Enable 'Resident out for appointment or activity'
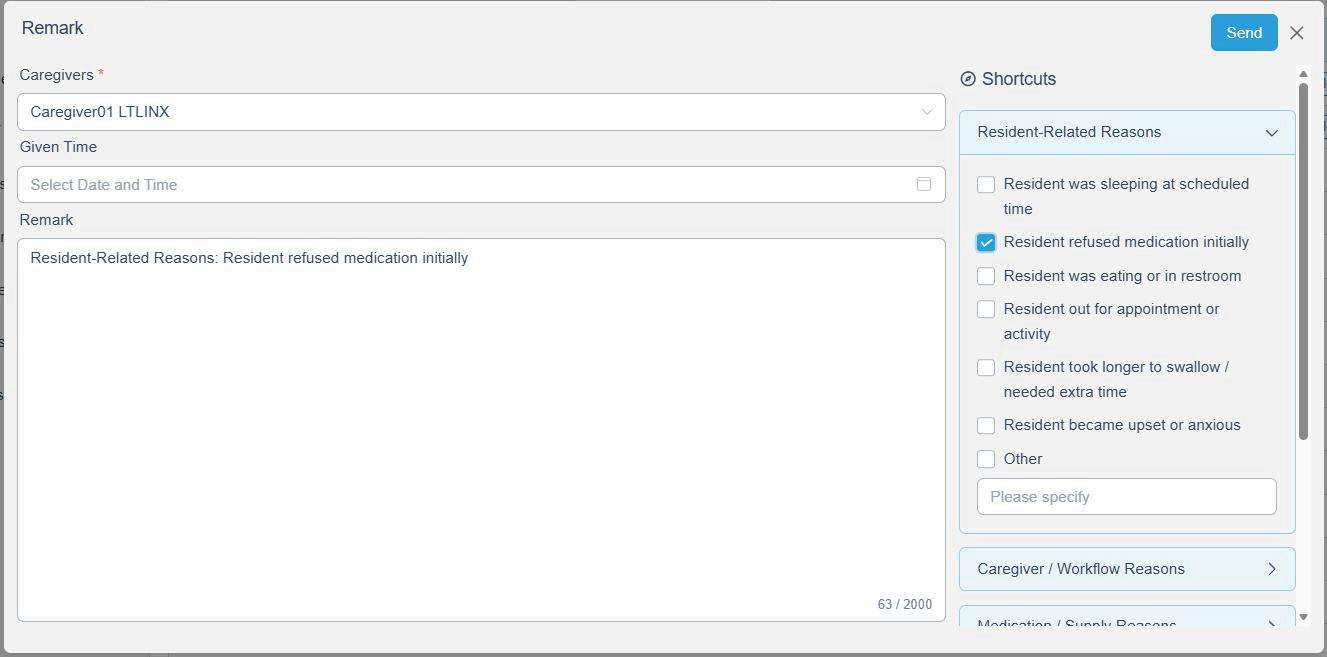This screenshot has width=1327, height=657. point(986,310)
